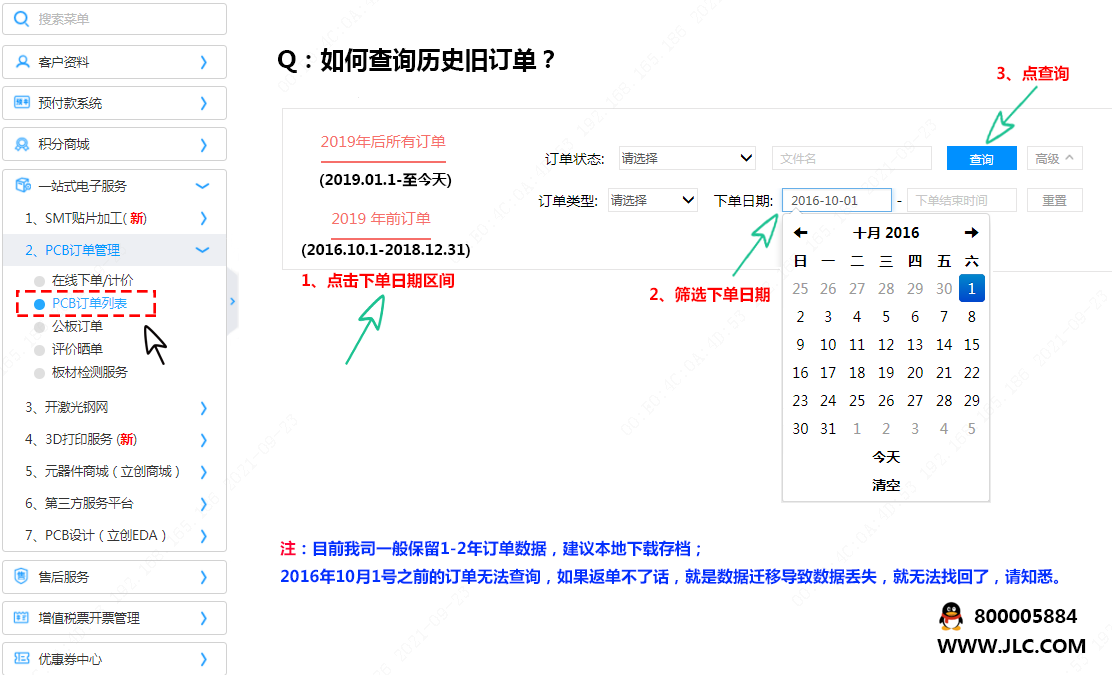Click the 重置 reset button

click(x=1054, y=200)
